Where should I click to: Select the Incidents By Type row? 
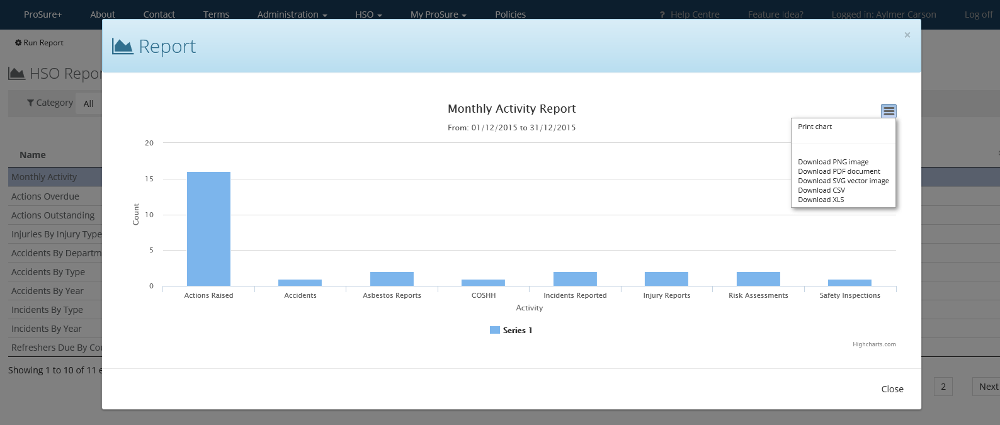(56, 310)
